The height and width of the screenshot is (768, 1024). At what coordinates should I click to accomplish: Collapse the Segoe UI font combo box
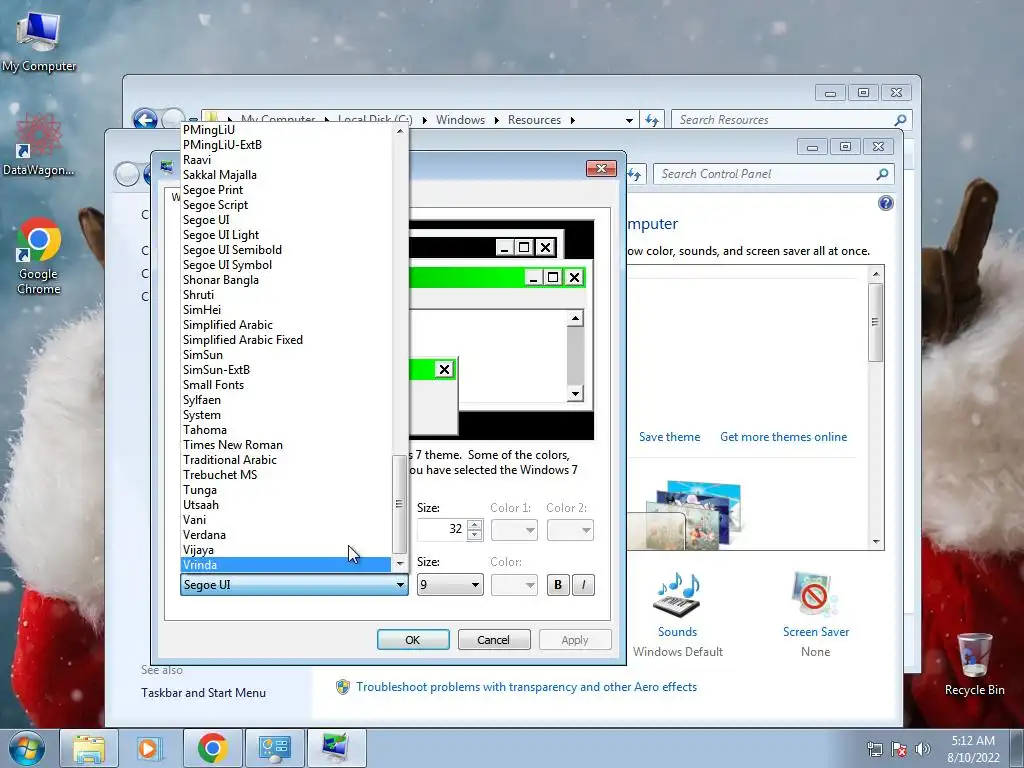[x=400, y=584]
